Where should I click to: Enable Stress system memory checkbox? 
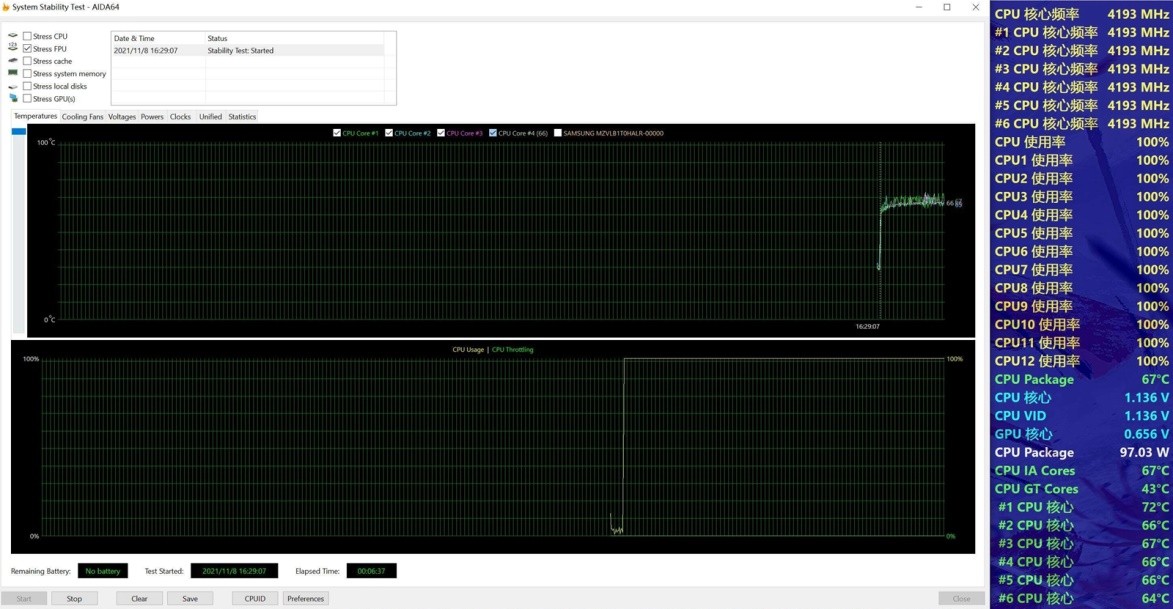pyautogui.click(x=27, y=74)
